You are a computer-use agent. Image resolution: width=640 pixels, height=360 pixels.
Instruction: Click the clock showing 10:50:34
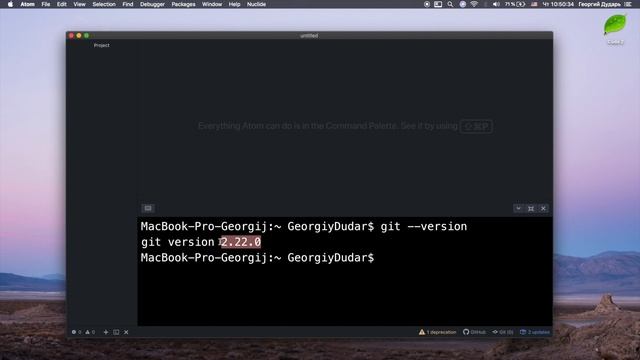[558, 4]
